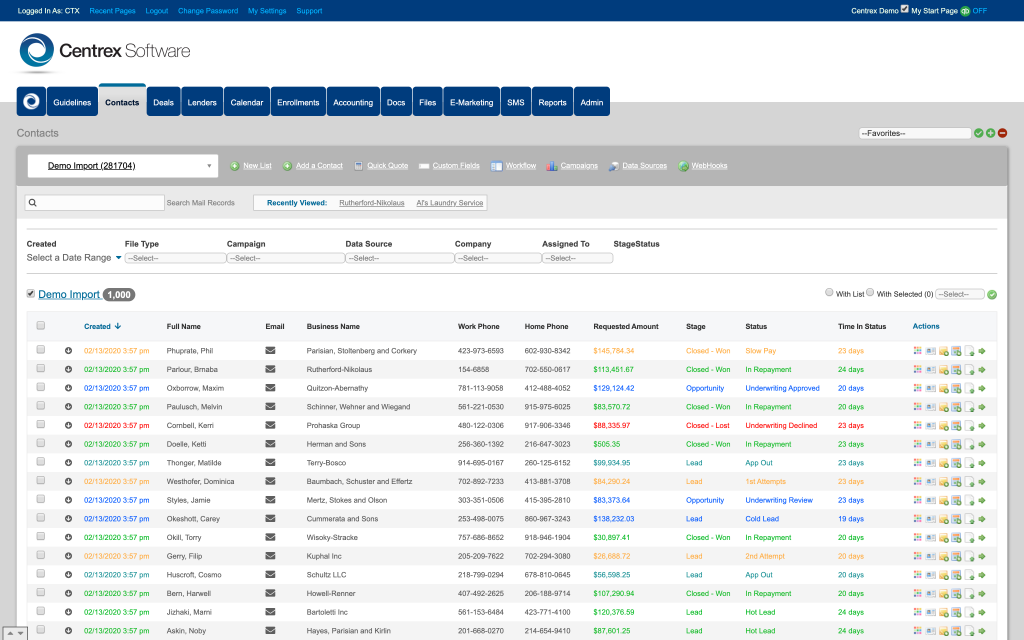This screenshot has height=640, width=1024.
Task: Click the green plus add favorite icon
Action: coord(991,133)
